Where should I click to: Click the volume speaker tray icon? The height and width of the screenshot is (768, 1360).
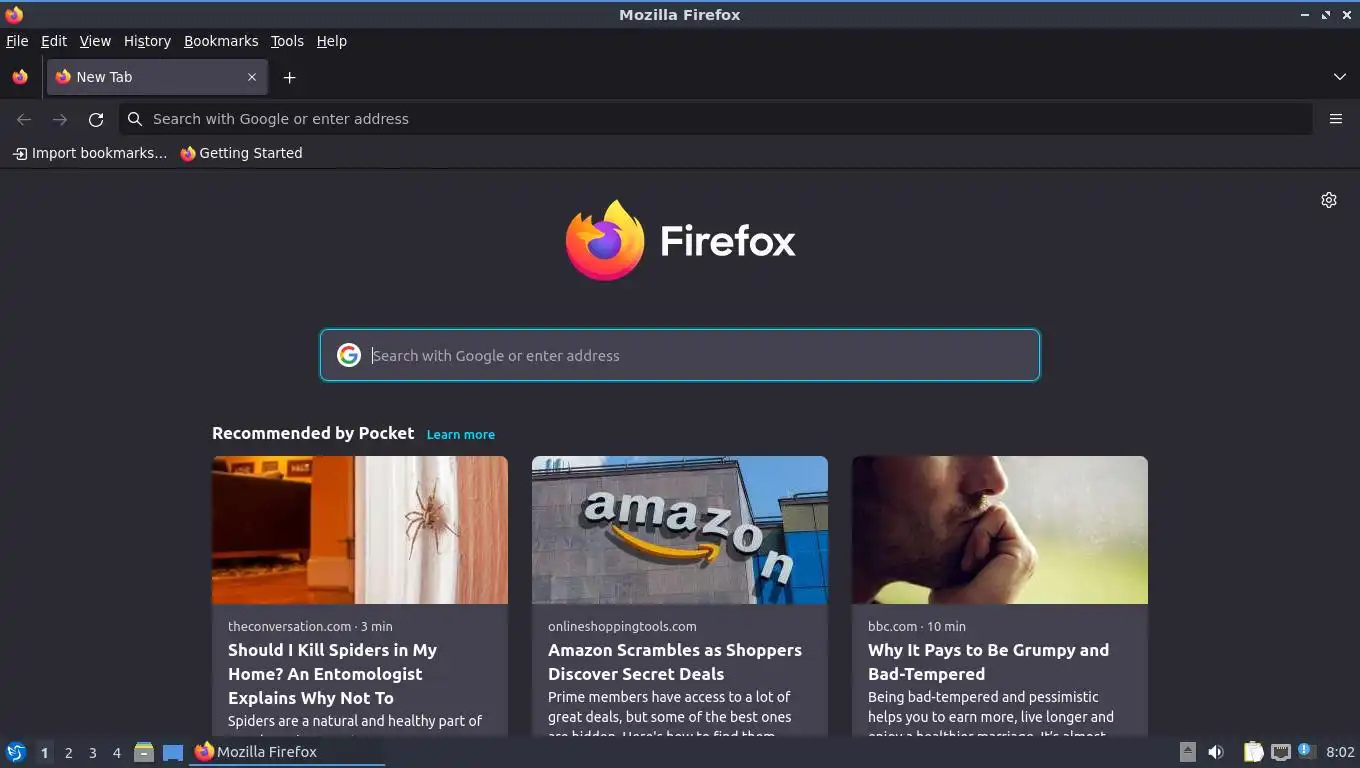pyautogui.click(x=1216, y=752)
